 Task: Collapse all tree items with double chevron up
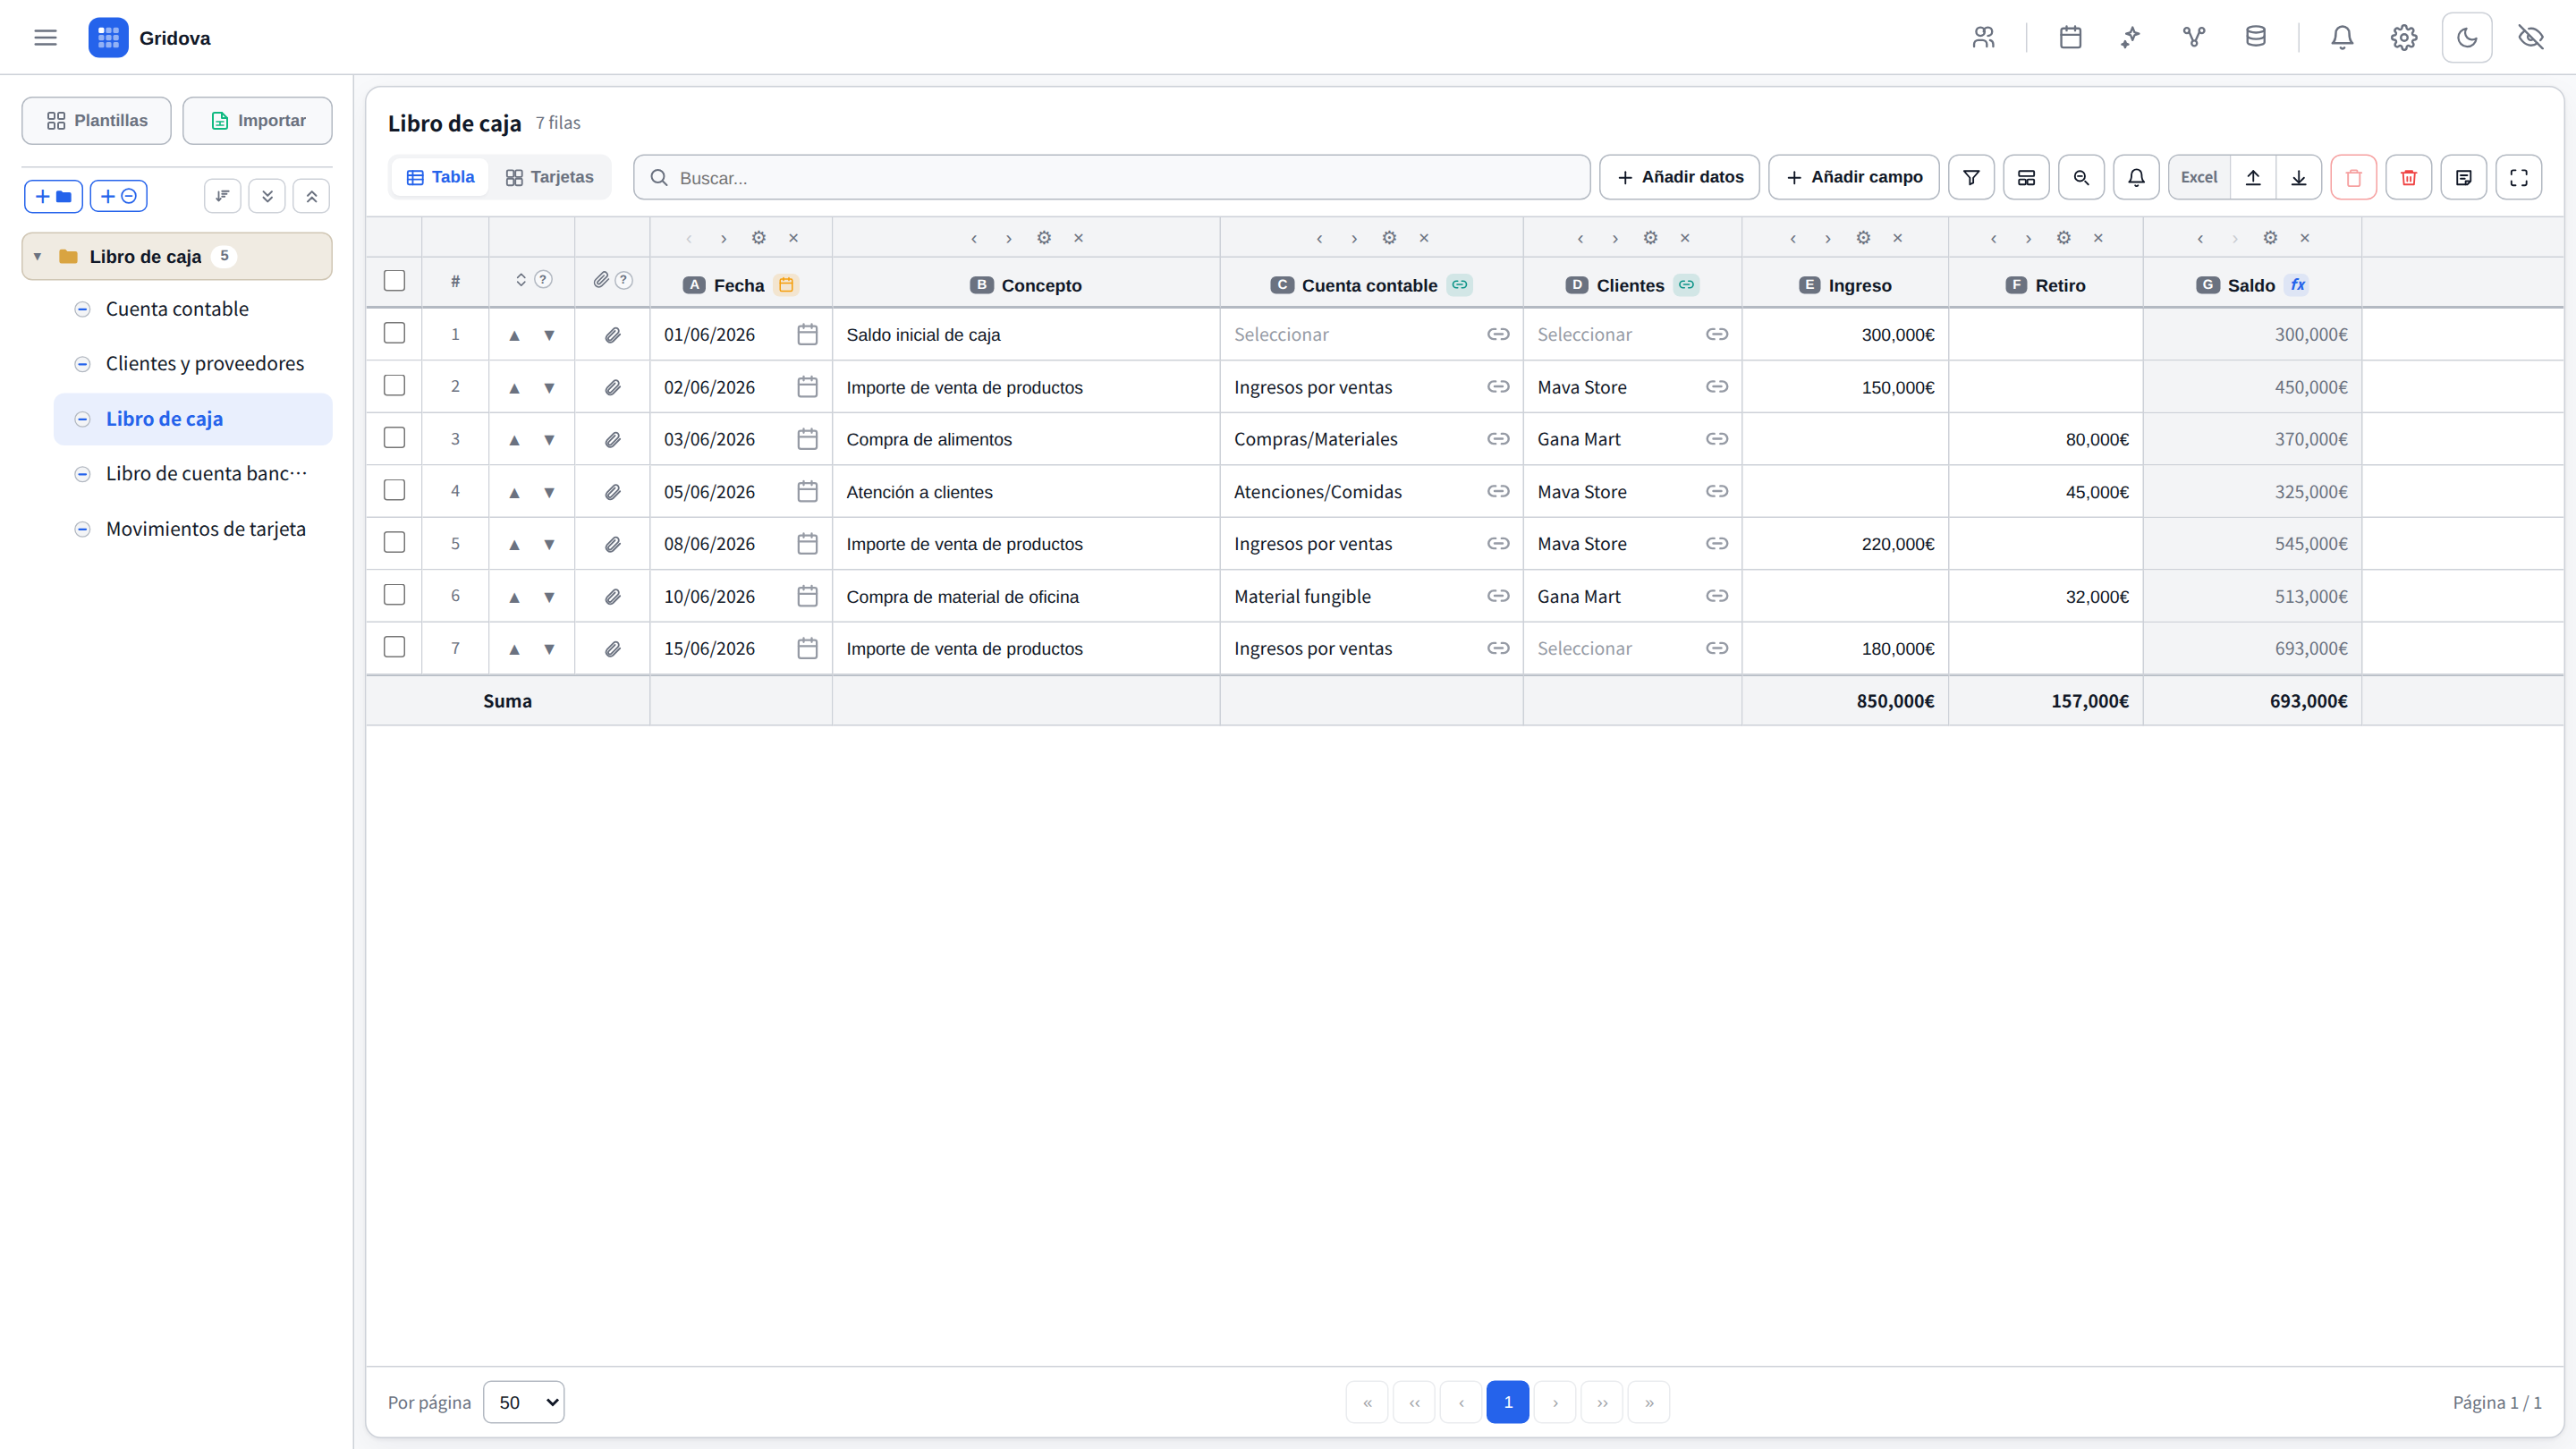[312, 196]
